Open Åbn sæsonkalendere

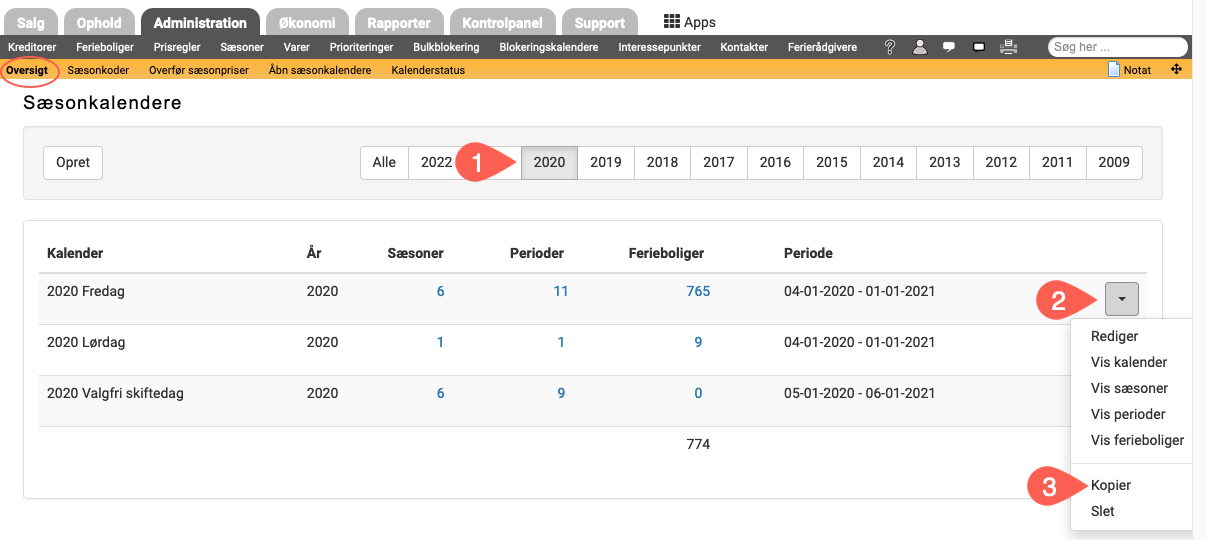(x=320, y=70)
